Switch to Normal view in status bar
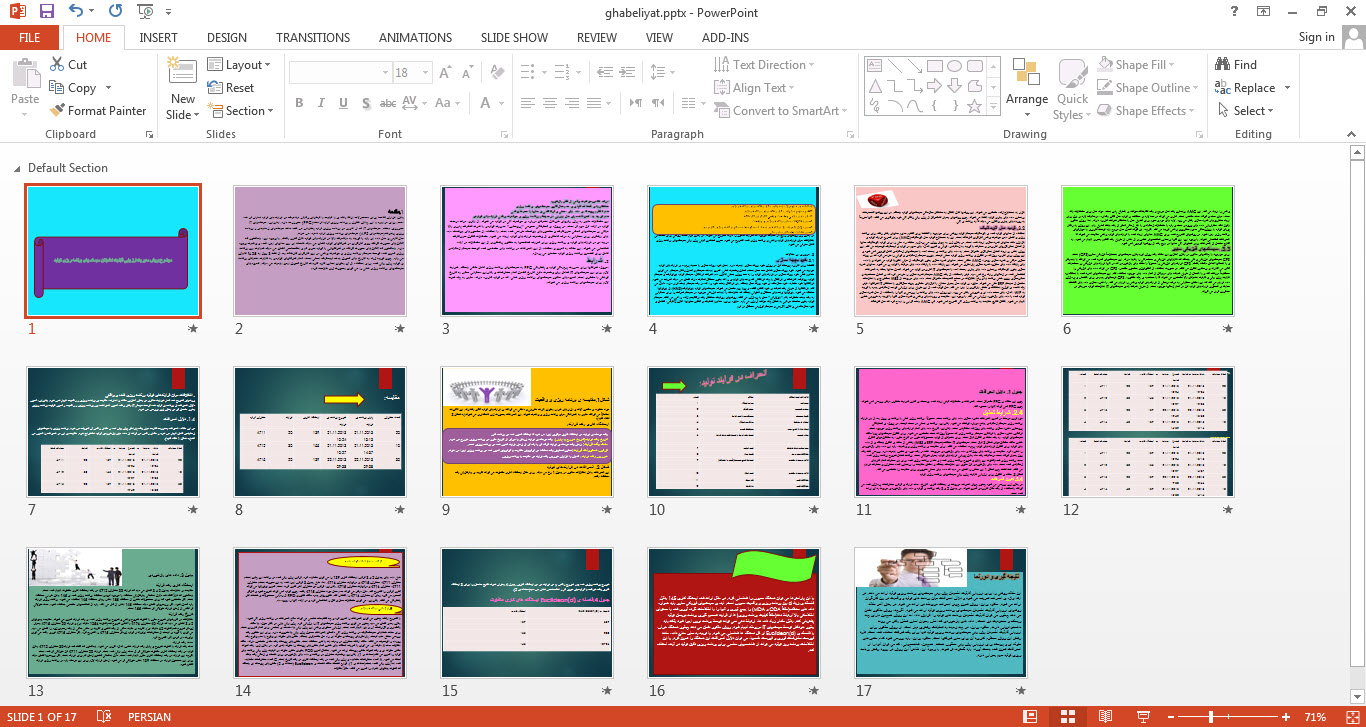Screen dimensions: 1366x727 pyautogui.click(x=1030, y=717)
